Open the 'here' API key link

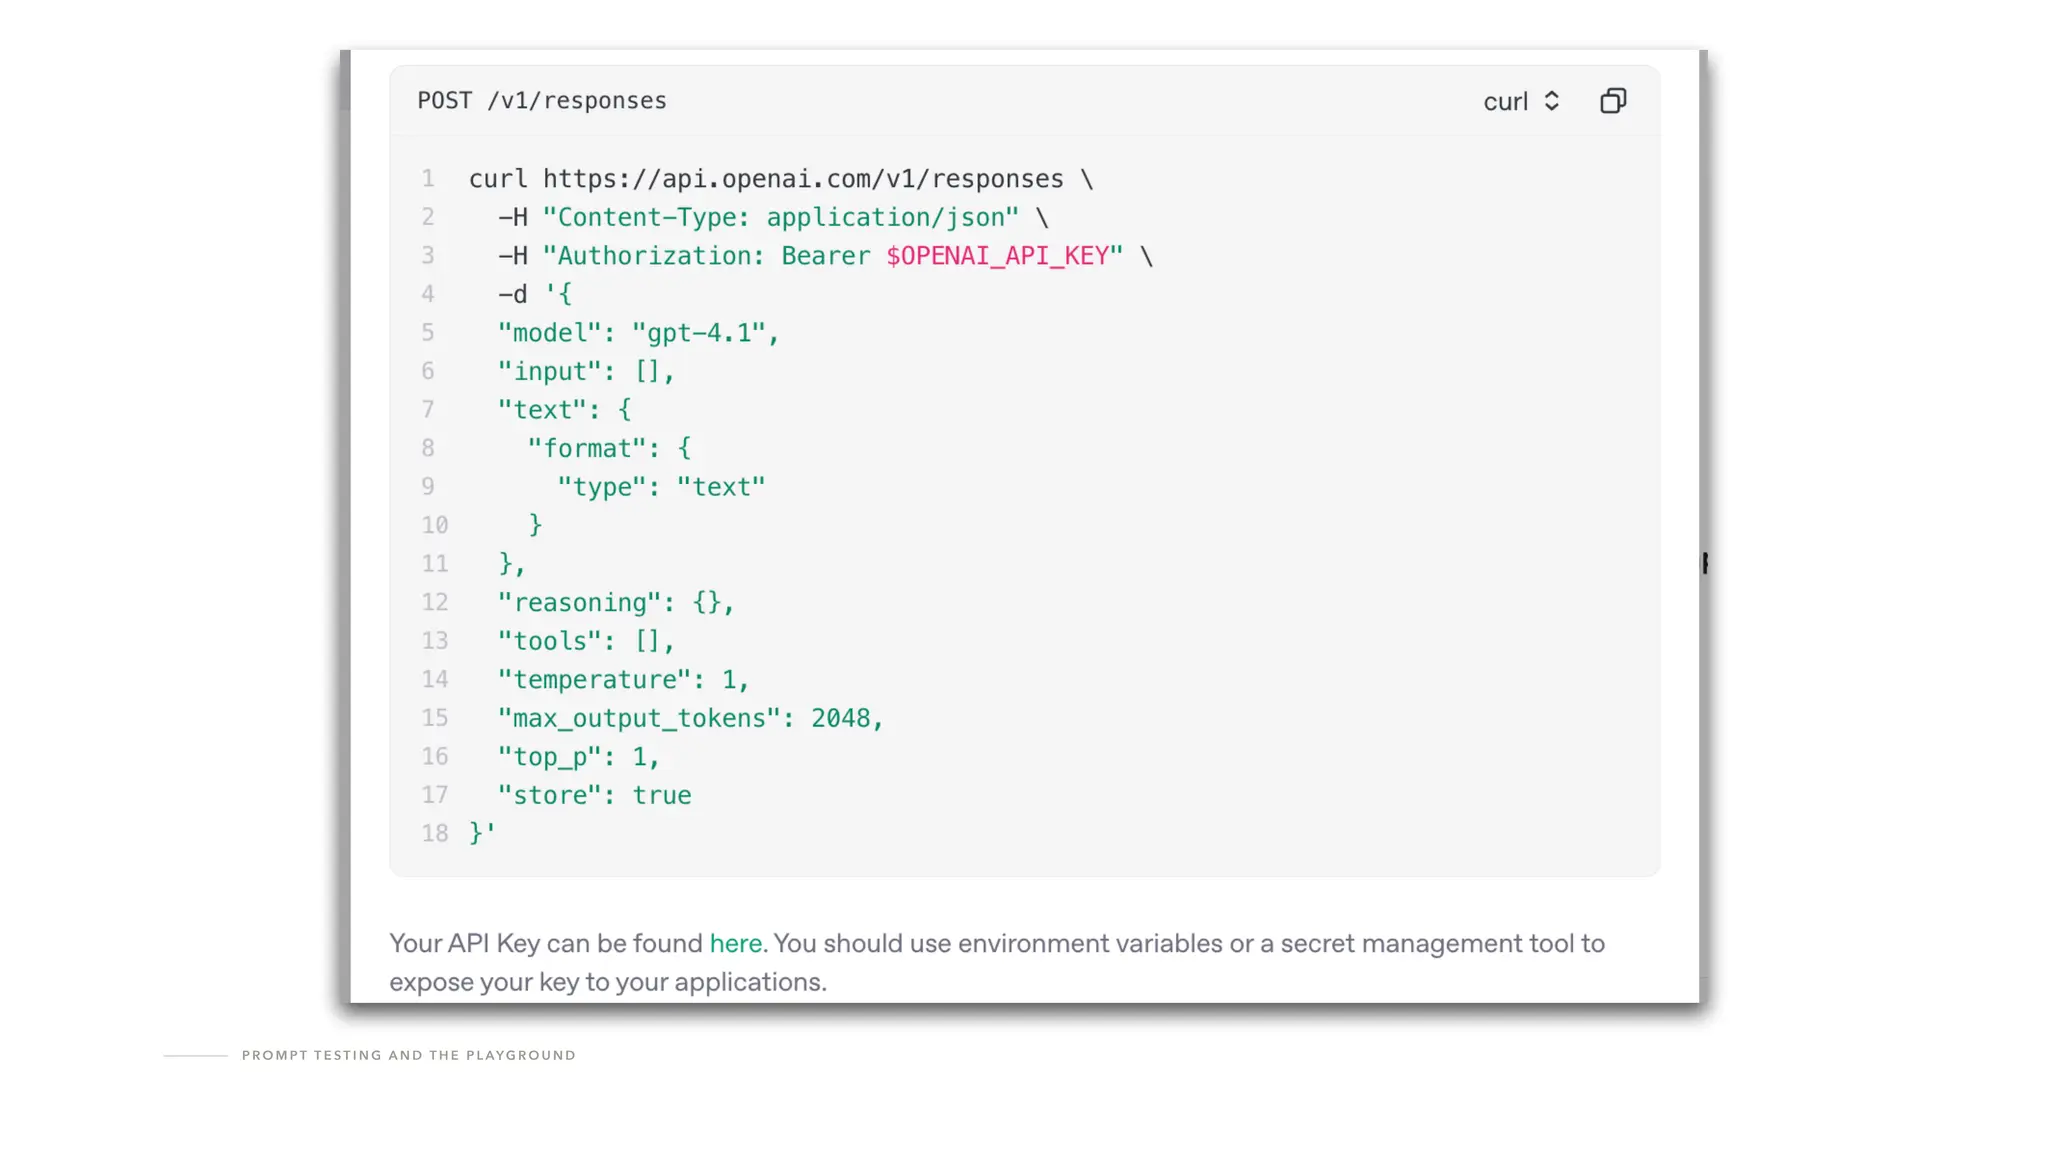coord(735,943)
